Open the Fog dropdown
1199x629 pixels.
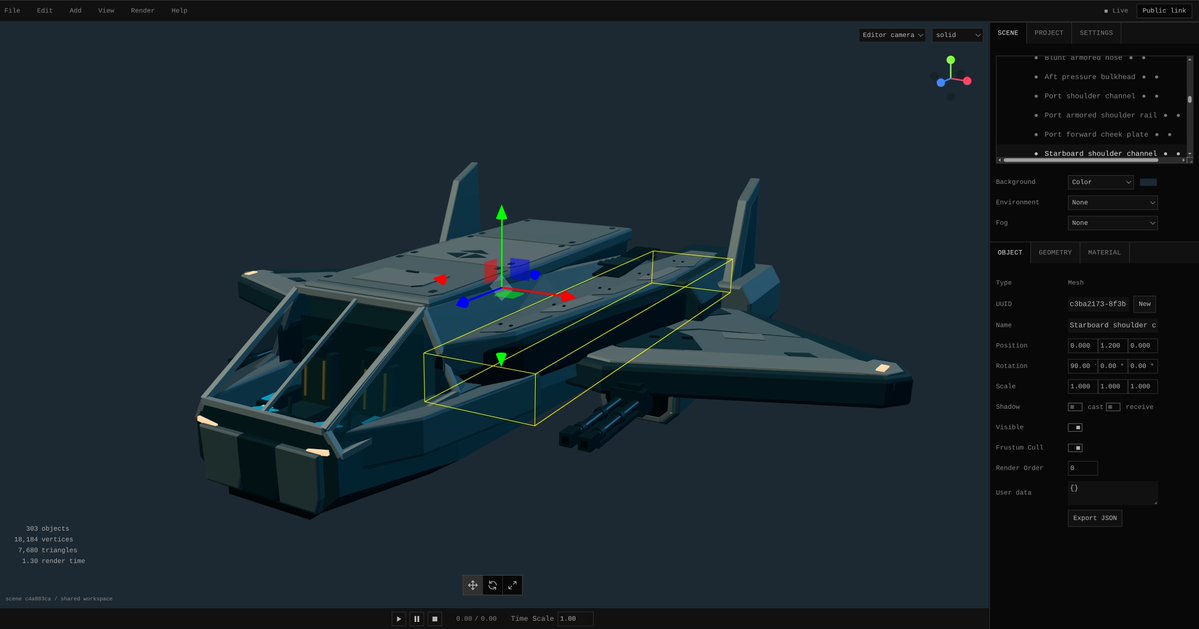[1113, 223]
